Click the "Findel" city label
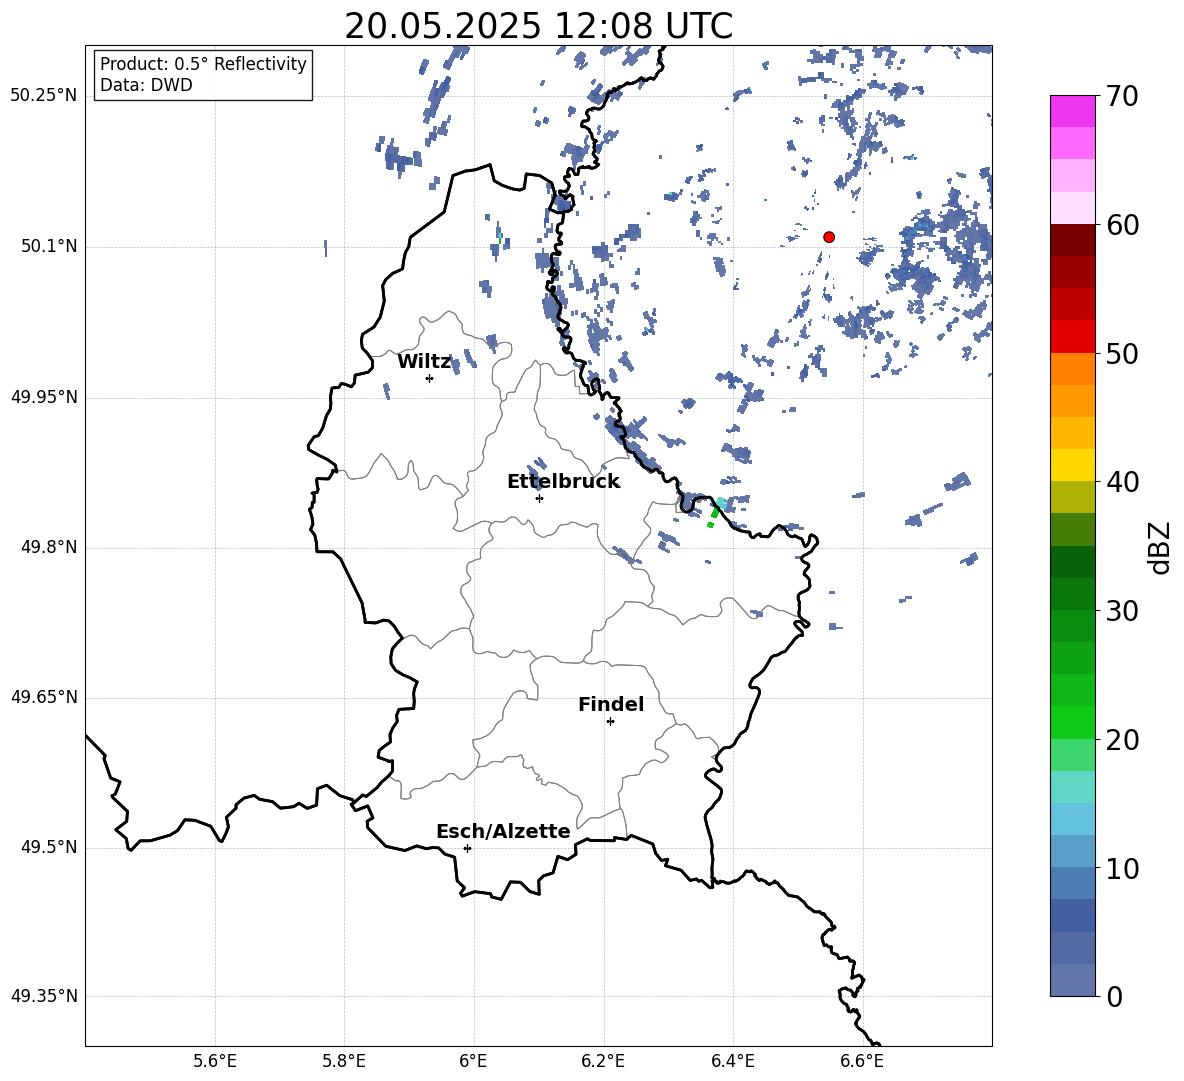The height and width of the screenshot is (1081, 1184). [x=611, y=704]
